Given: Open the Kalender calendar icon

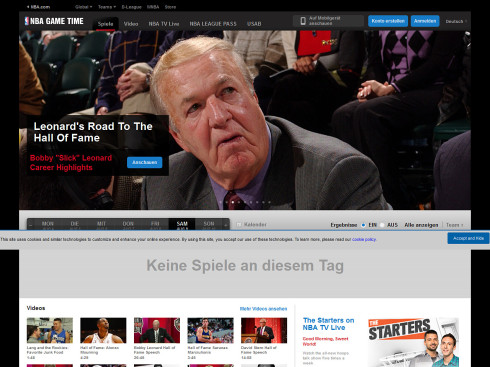Looking at the screenshot, I should point(239,225).
